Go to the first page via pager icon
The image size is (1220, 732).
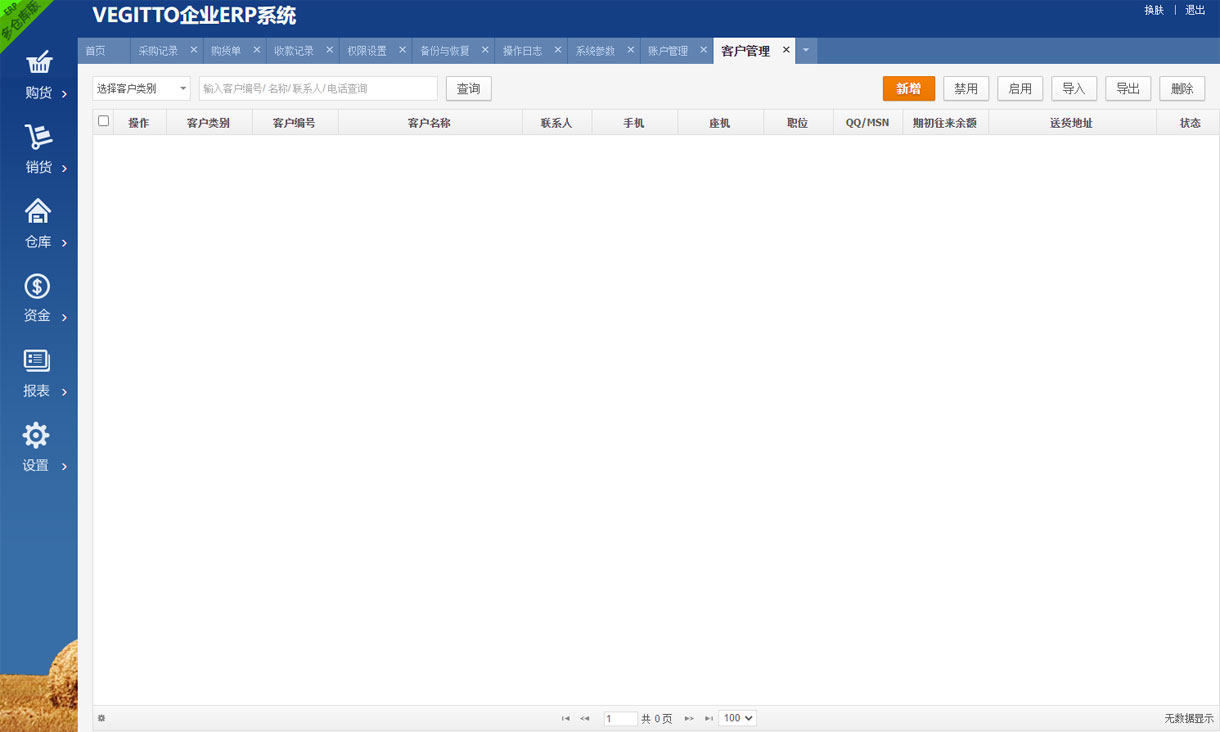point(566,718)
